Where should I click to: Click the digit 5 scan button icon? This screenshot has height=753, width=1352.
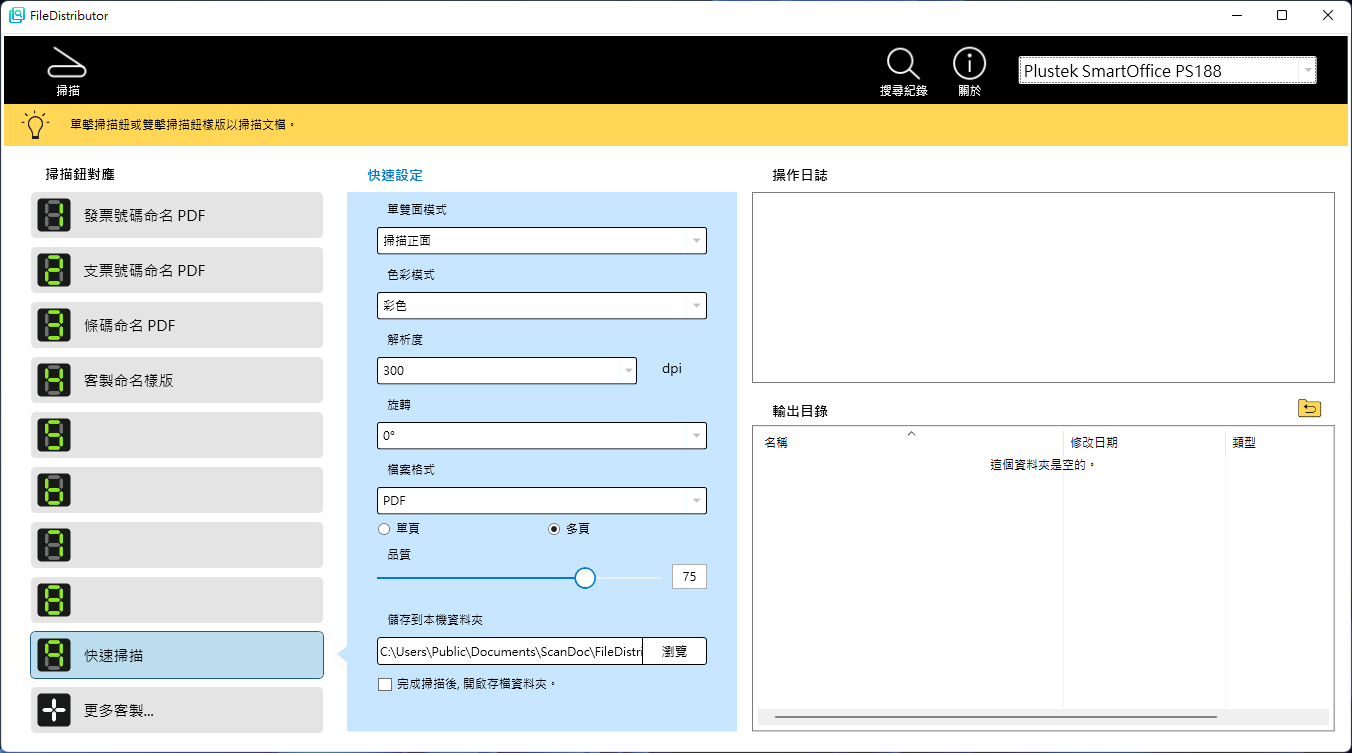pos(54,435)
